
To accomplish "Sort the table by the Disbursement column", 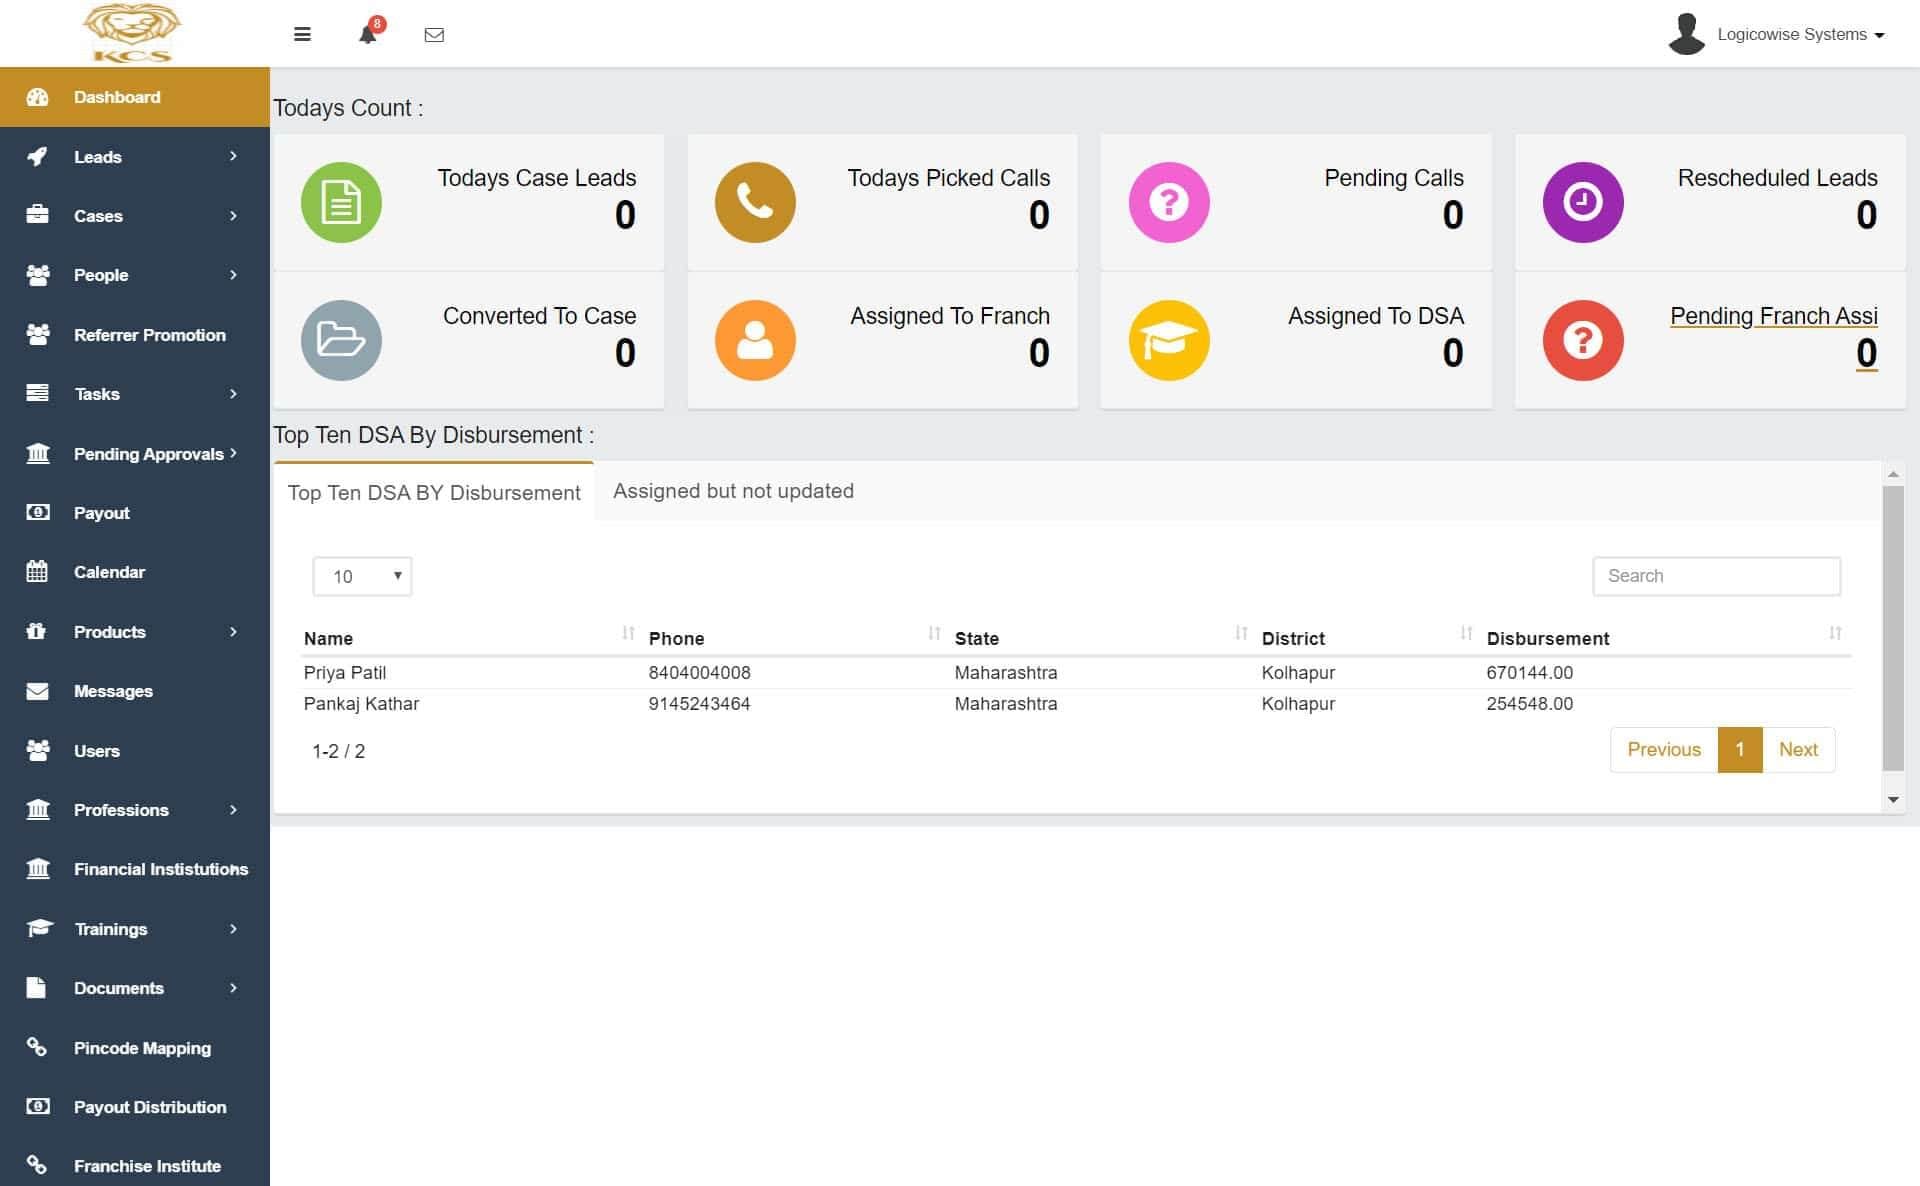I will (x=1547, y=638).
